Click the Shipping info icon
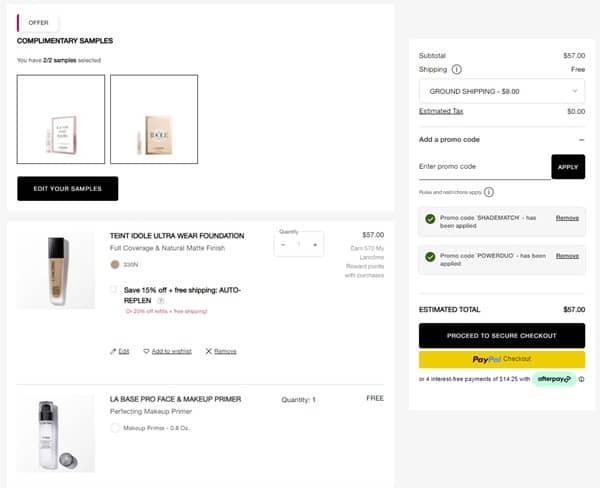The image size is (600, 488). (457, 69)
